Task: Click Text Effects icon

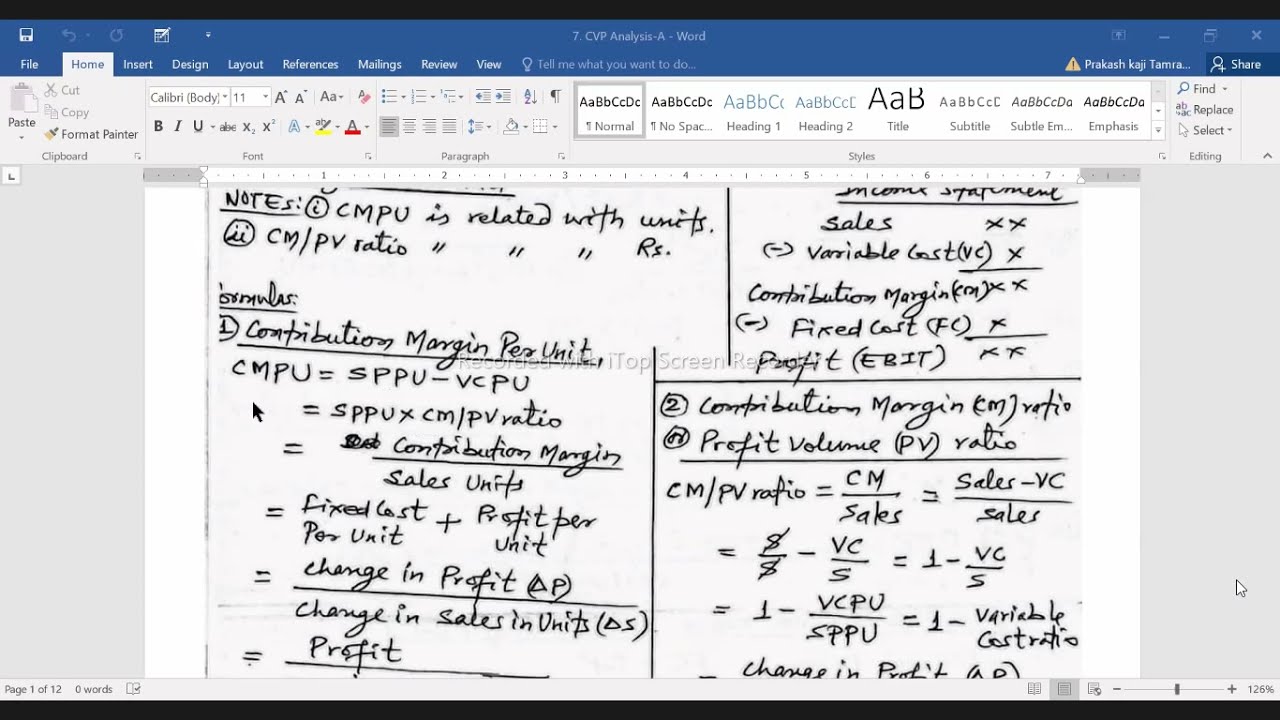Action: [x=294, y=126]
